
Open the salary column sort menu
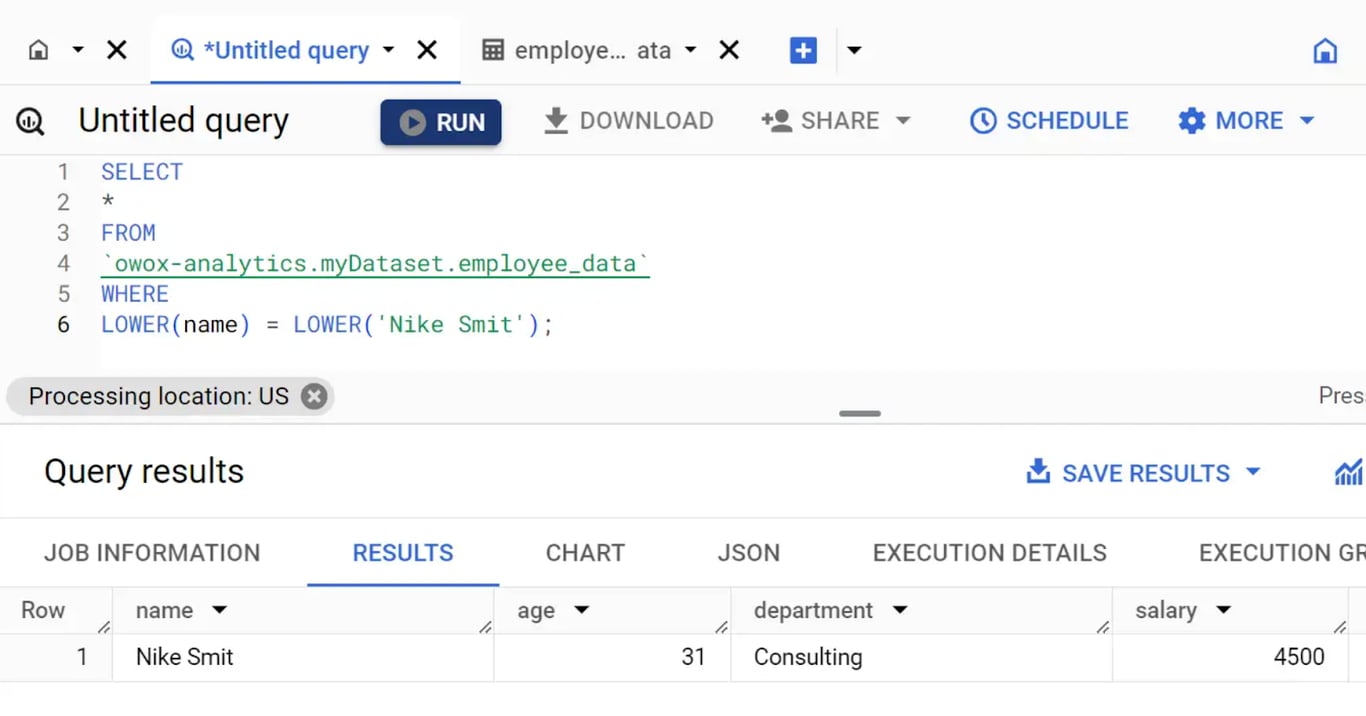pos(1223,610)
